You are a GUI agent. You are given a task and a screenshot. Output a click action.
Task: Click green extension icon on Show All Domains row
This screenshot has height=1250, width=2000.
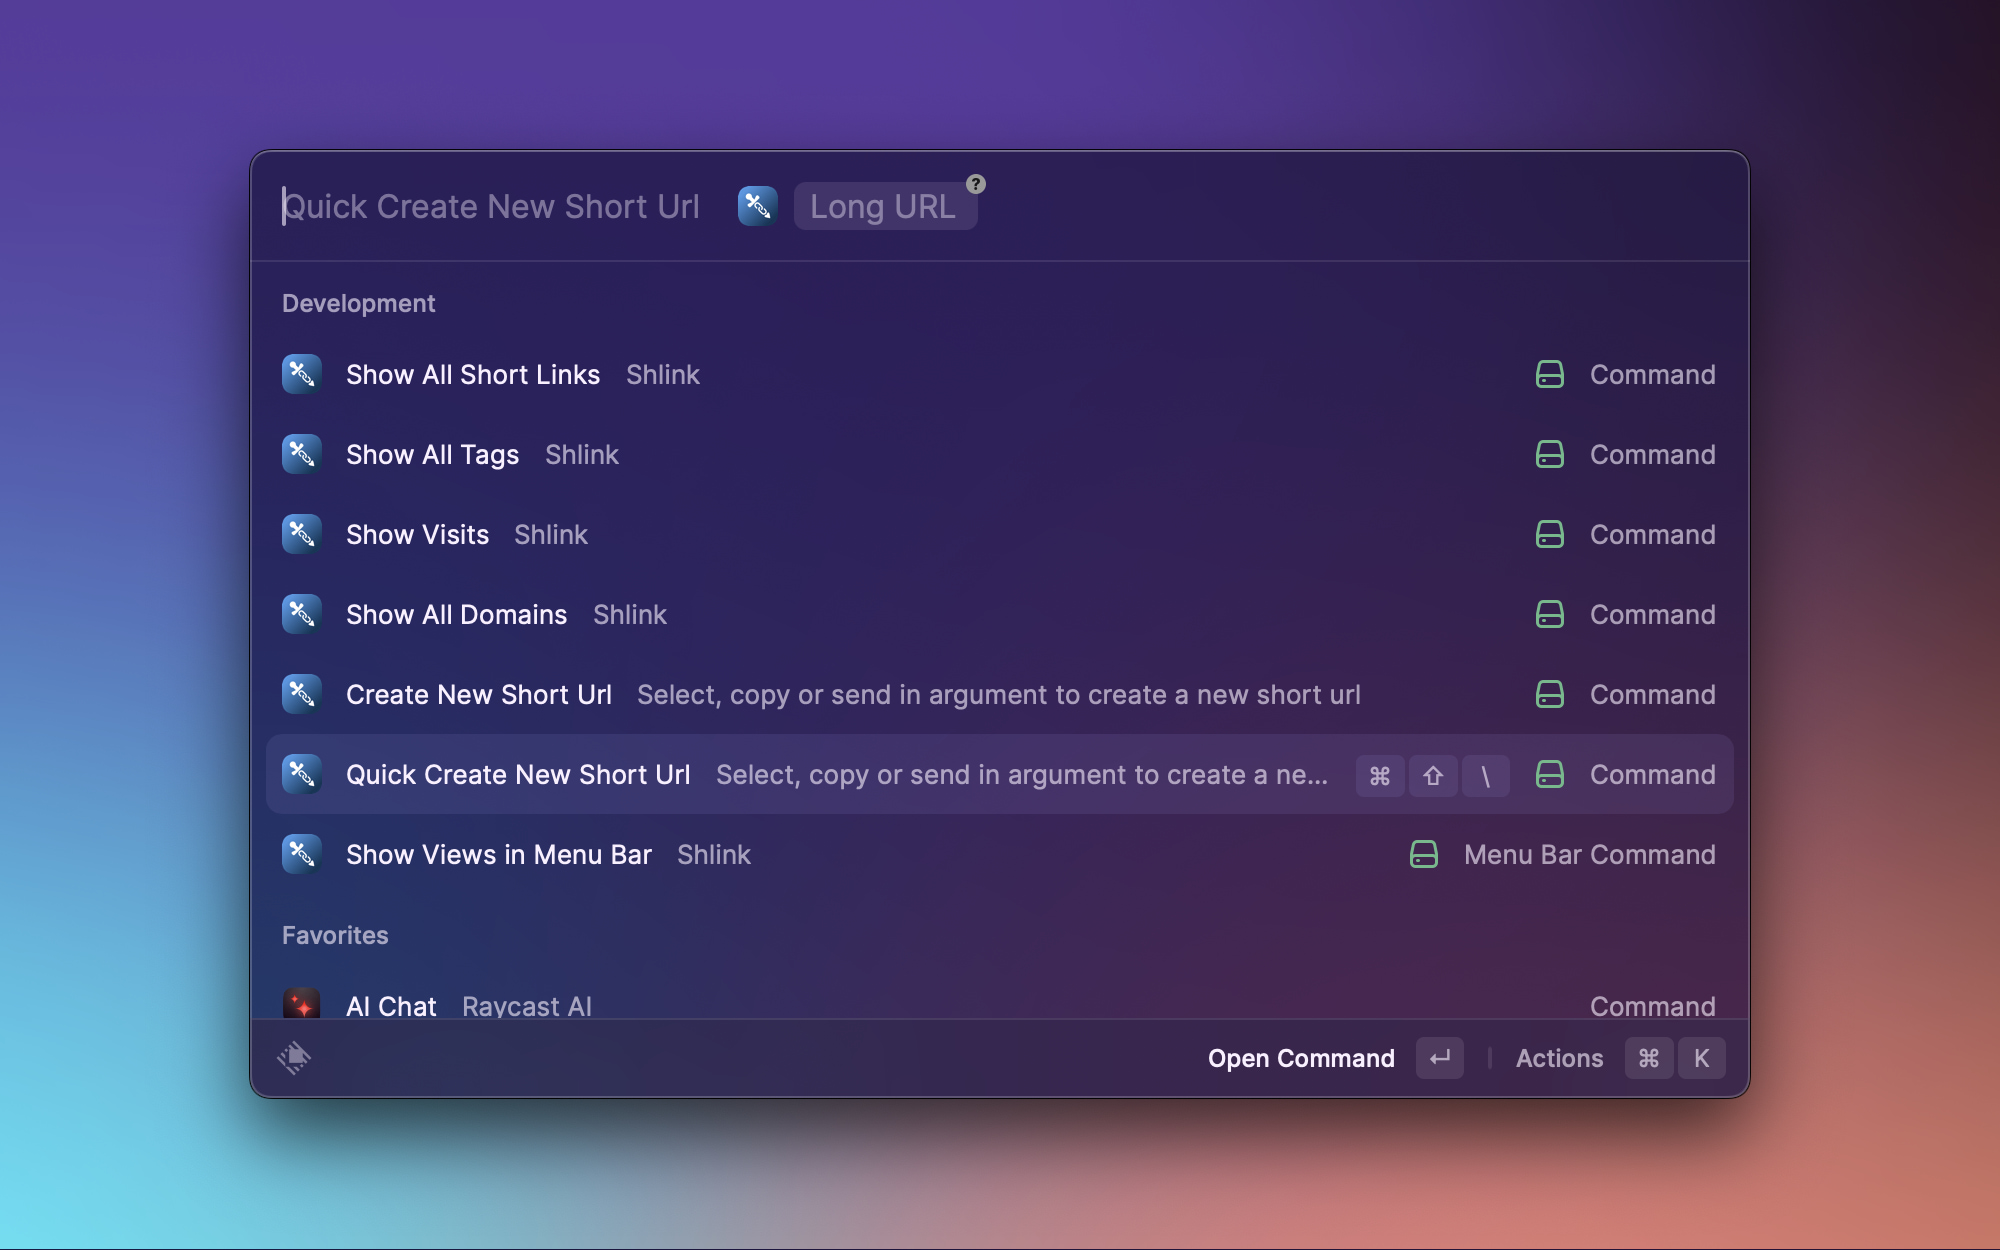point(1549,614)
